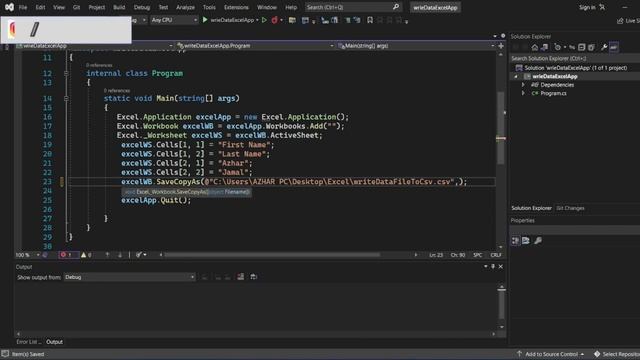
Task: Open the Any CPU platform dropdown
Action: pyautogui.click(x=174, y=20)
